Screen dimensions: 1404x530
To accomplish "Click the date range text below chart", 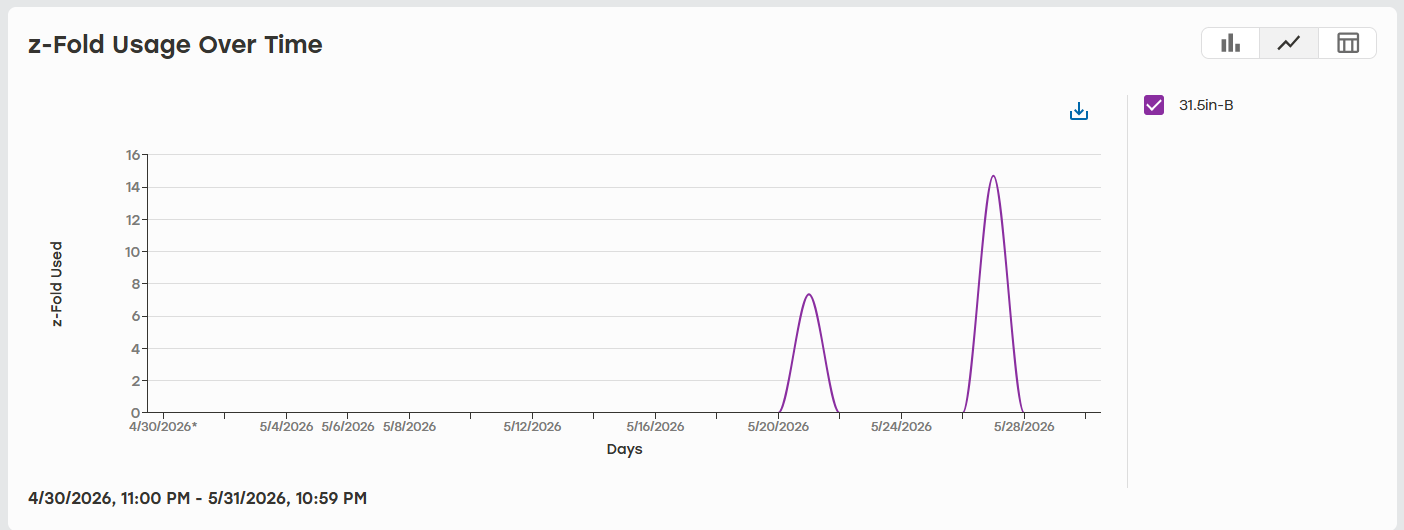I will pyautogui.click(x=197, y=497).
